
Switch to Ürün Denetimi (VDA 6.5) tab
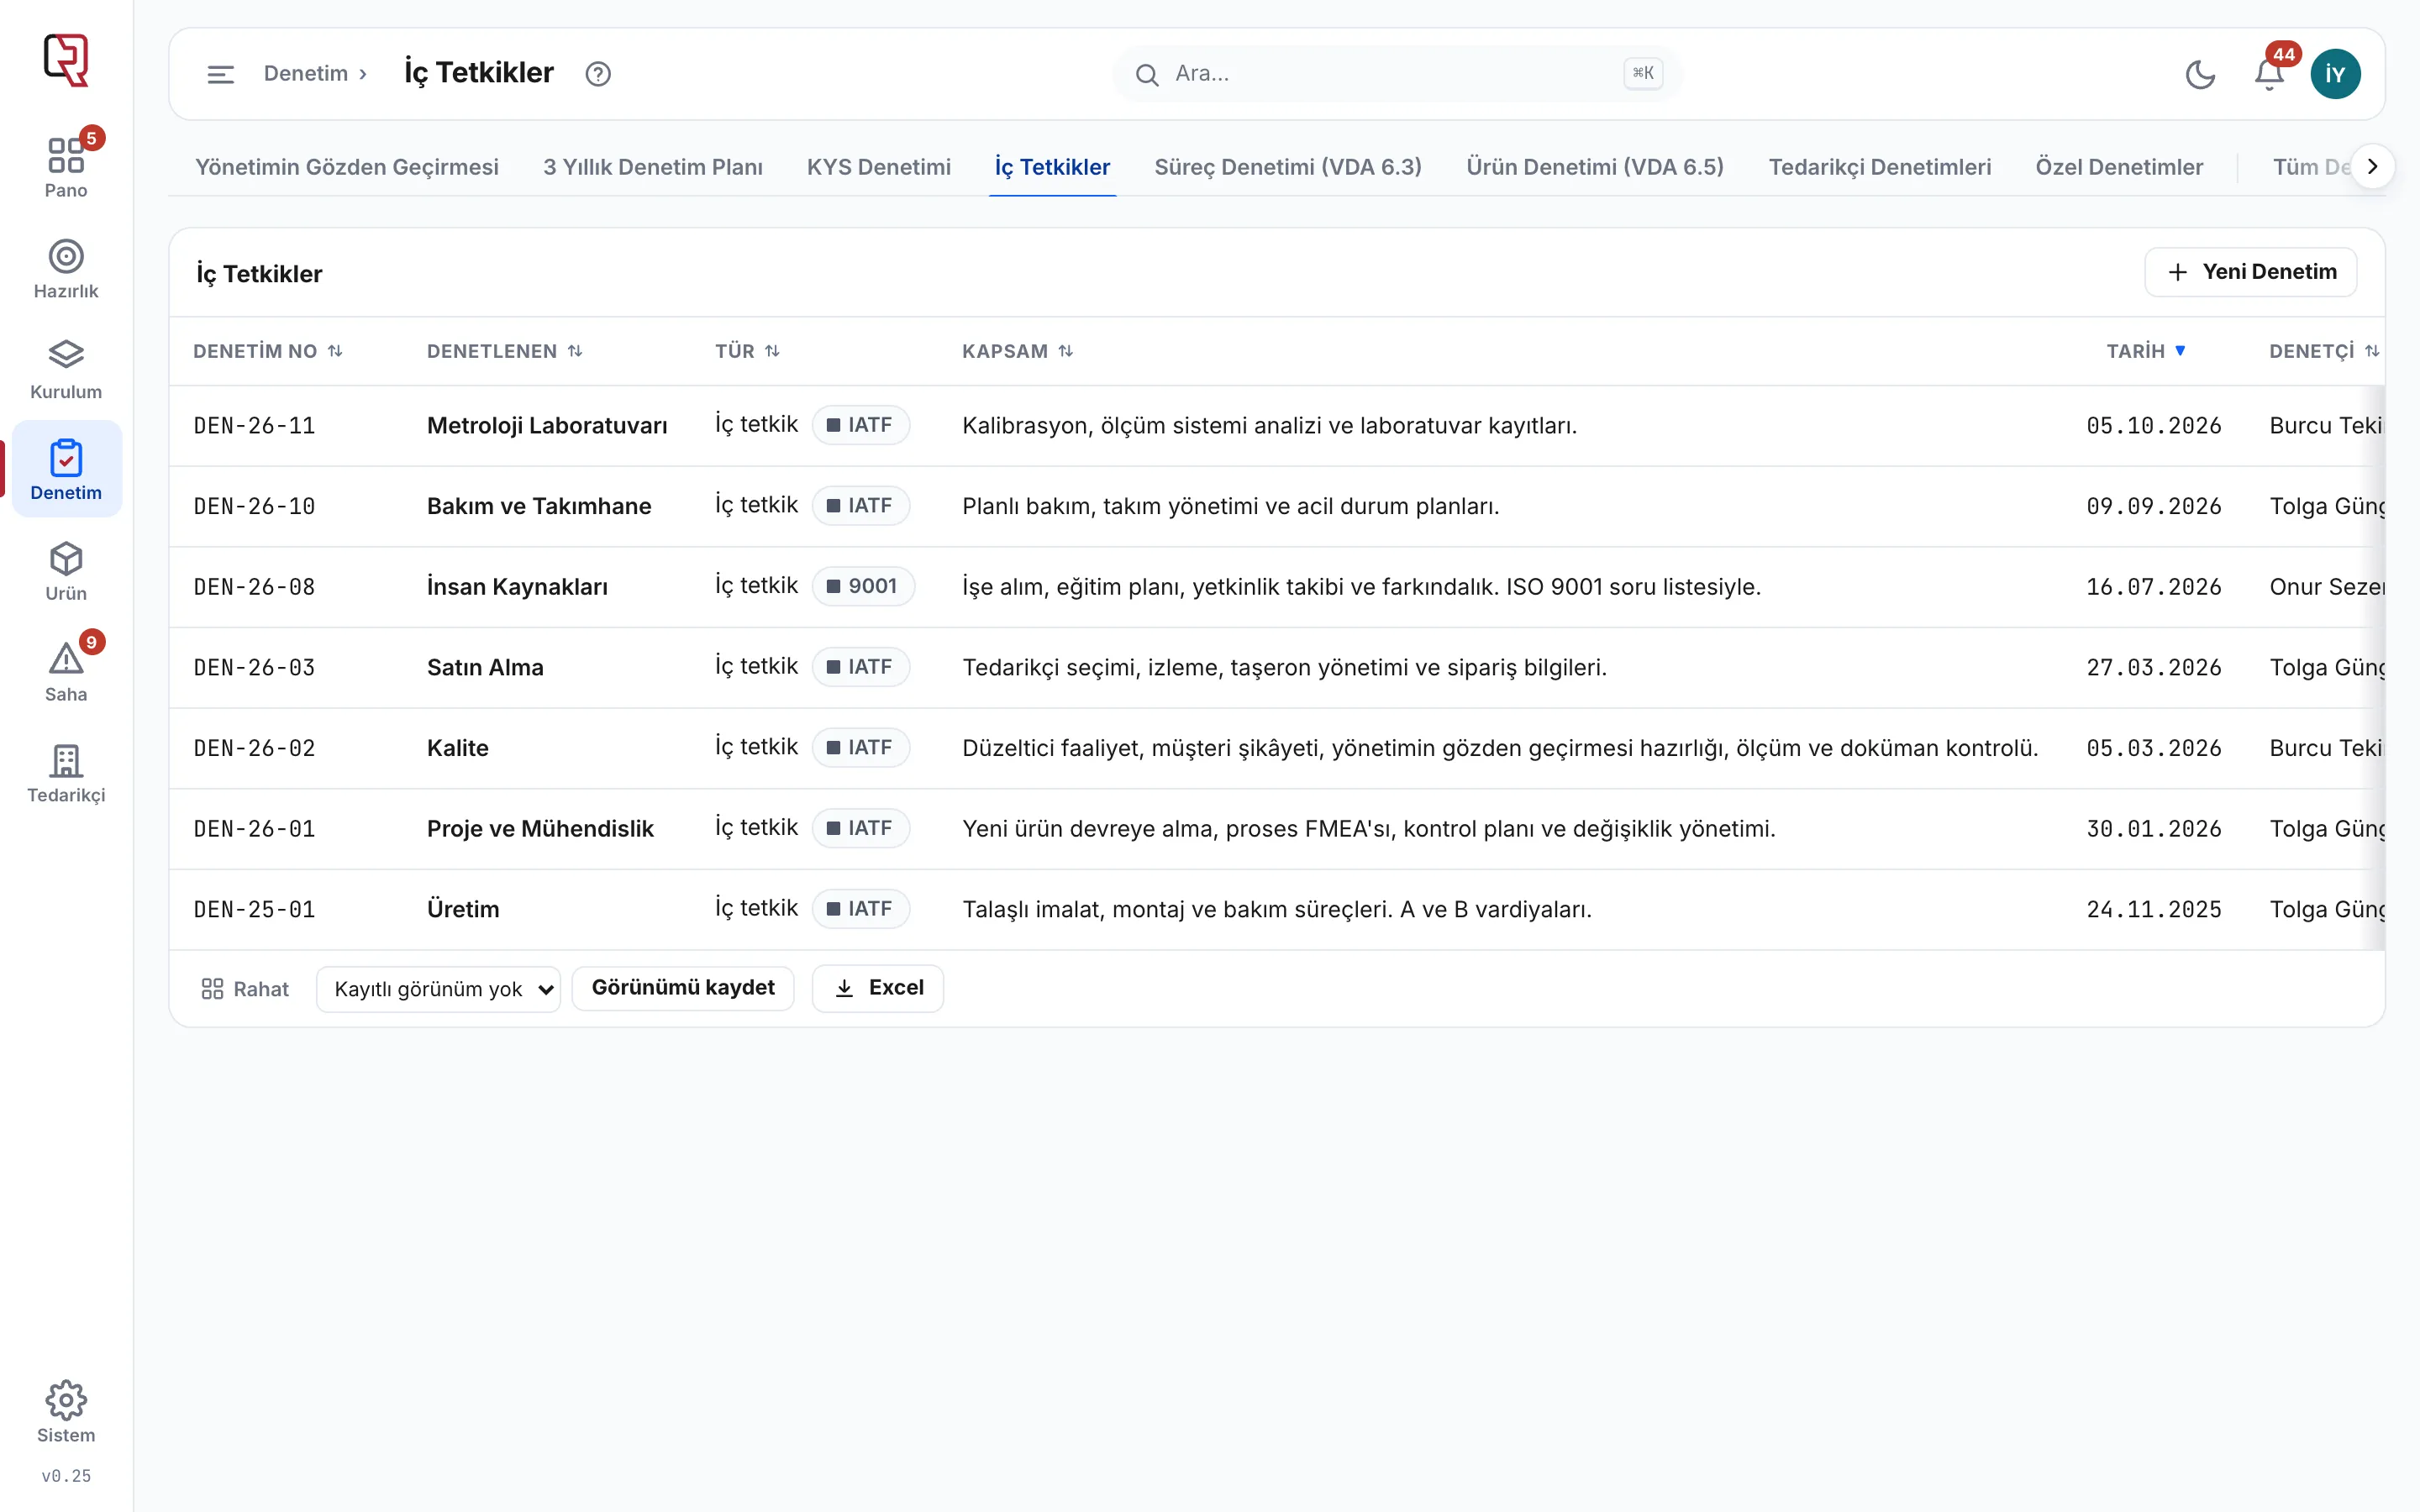click(1595, 167)
